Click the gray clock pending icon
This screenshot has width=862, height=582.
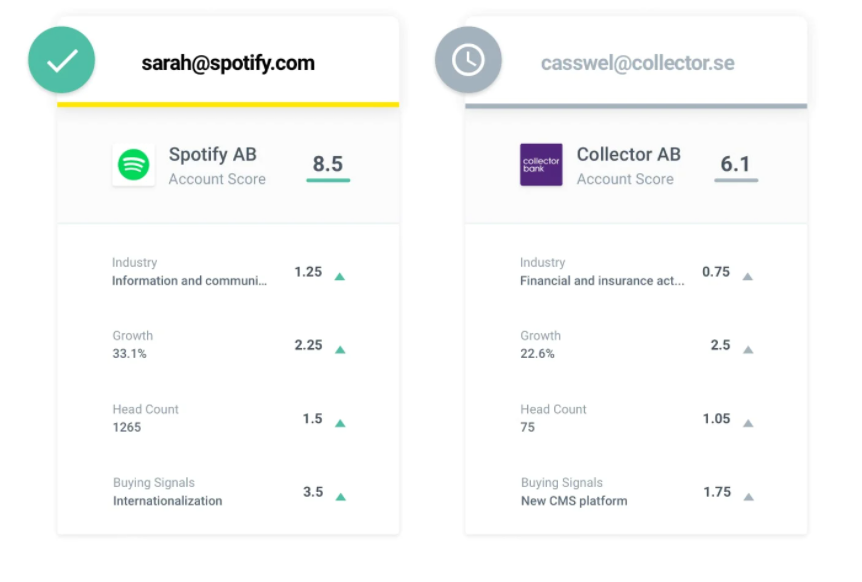pyautogui.click(x=468, y=60)
